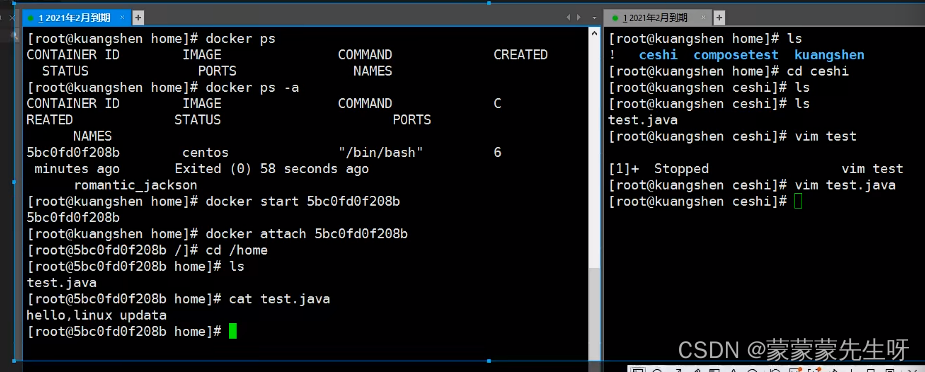This screenshot has width=925, height=372.
Task: Click the 'docker start 5bc0fd0f208b' command
Action: [303, 202]
